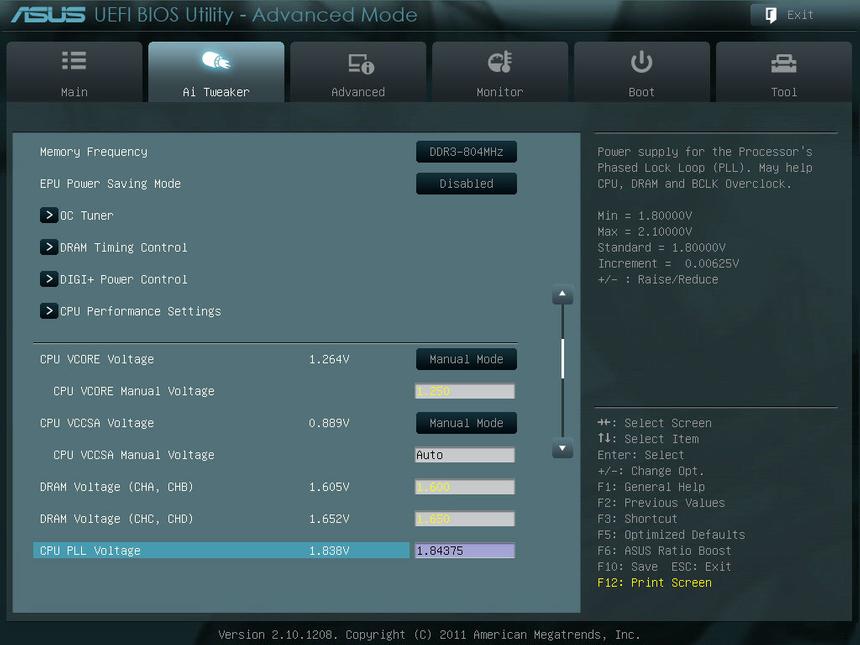Expand the OC Tuner submenu
The width and height of the screenshot is (860, 645).
point(49,215)
